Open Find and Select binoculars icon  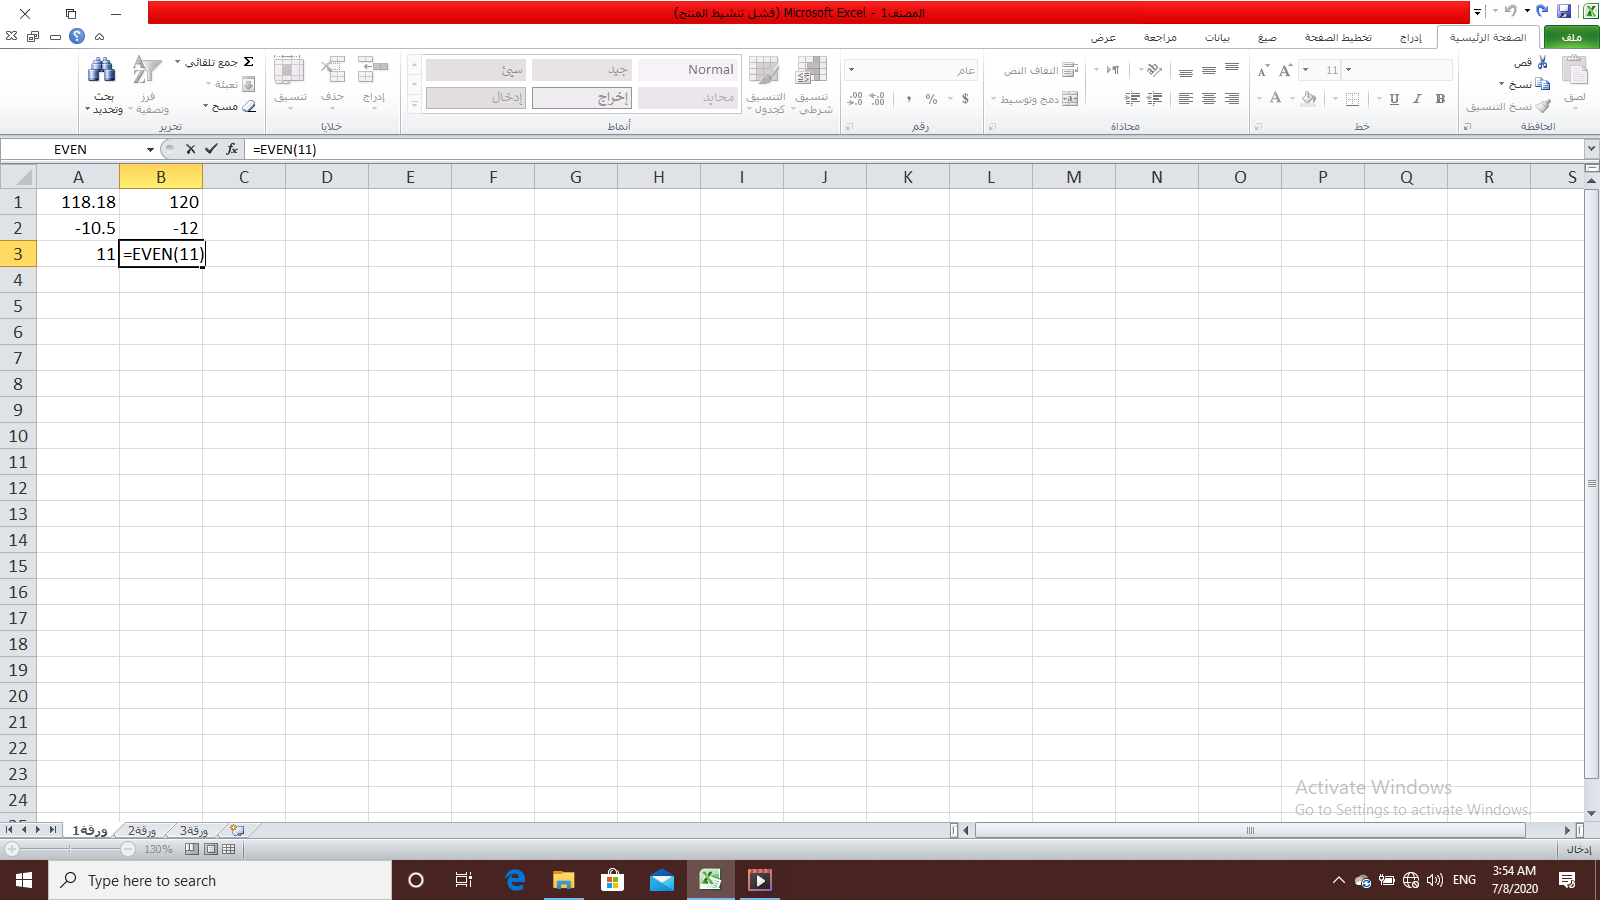click(102, 70)
